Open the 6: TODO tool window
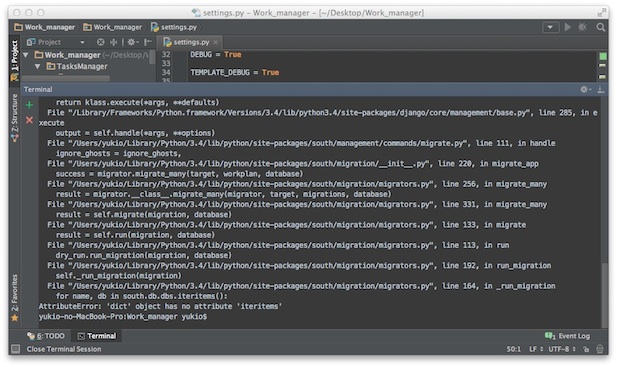 click(46, 336)
